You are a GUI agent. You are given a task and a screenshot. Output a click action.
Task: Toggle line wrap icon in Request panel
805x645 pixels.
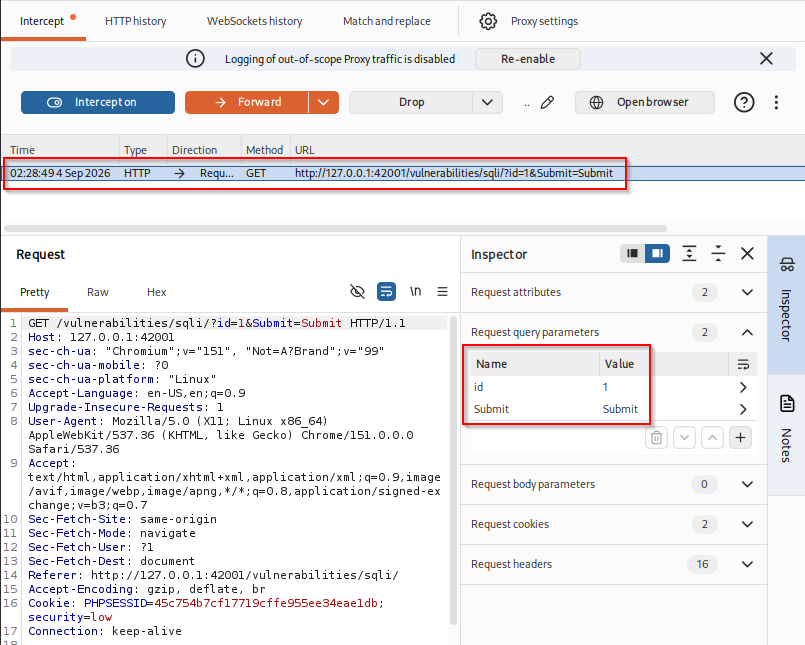[x=386, y=292]
